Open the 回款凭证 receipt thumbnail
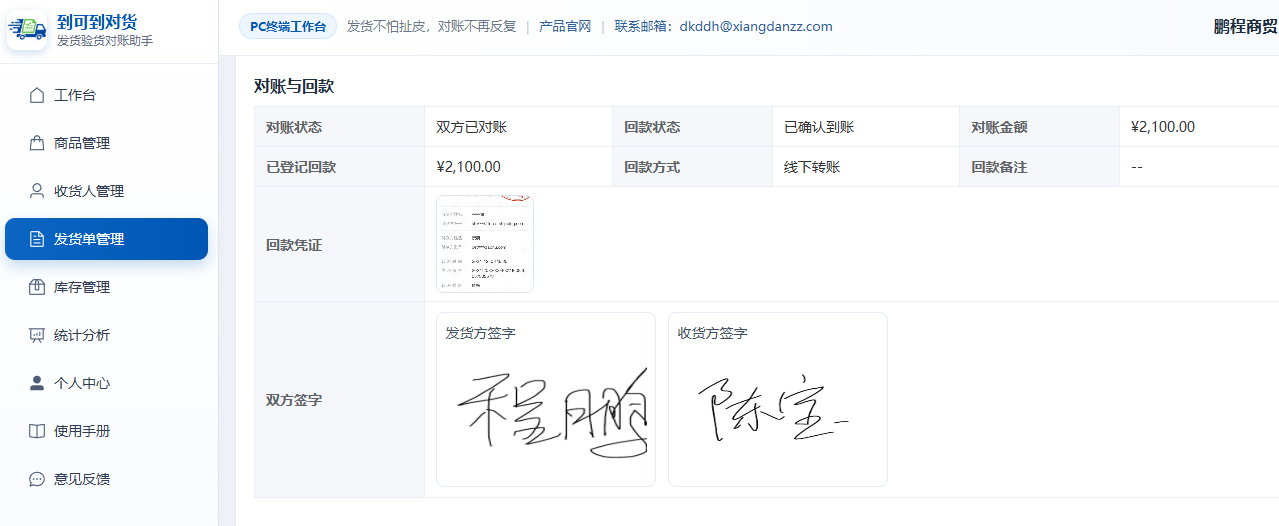Viewport: 1279px width, 526px height. tap(485, 244)
